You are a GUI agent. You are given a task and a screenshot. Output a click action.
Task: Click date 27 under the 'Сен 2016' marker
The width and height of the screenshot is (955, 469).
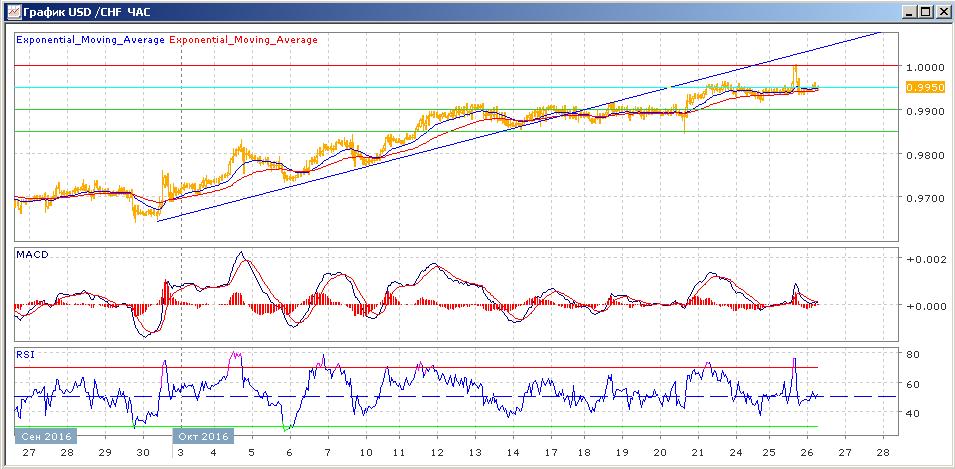pyautogui.click(x=29, y=454)
